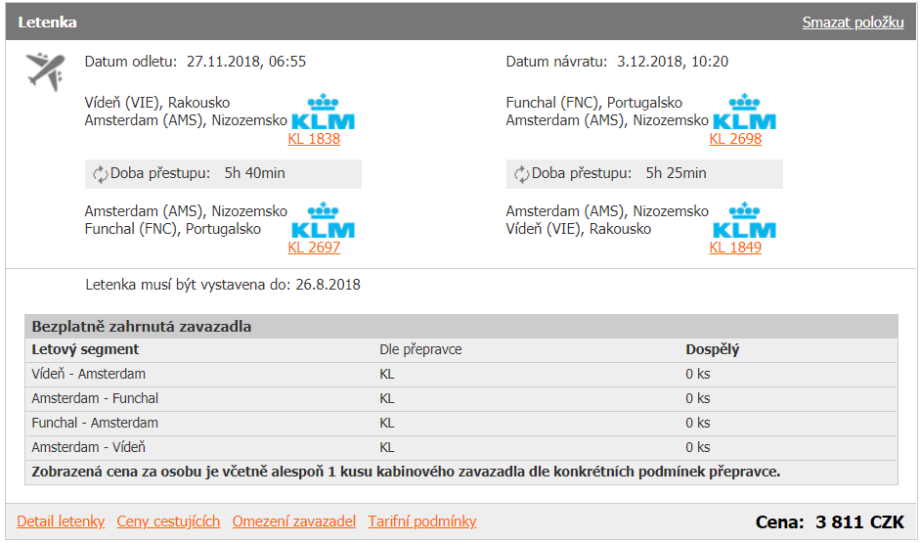Click the KLM logo above flight KL 2697

(x=323, y=221)
